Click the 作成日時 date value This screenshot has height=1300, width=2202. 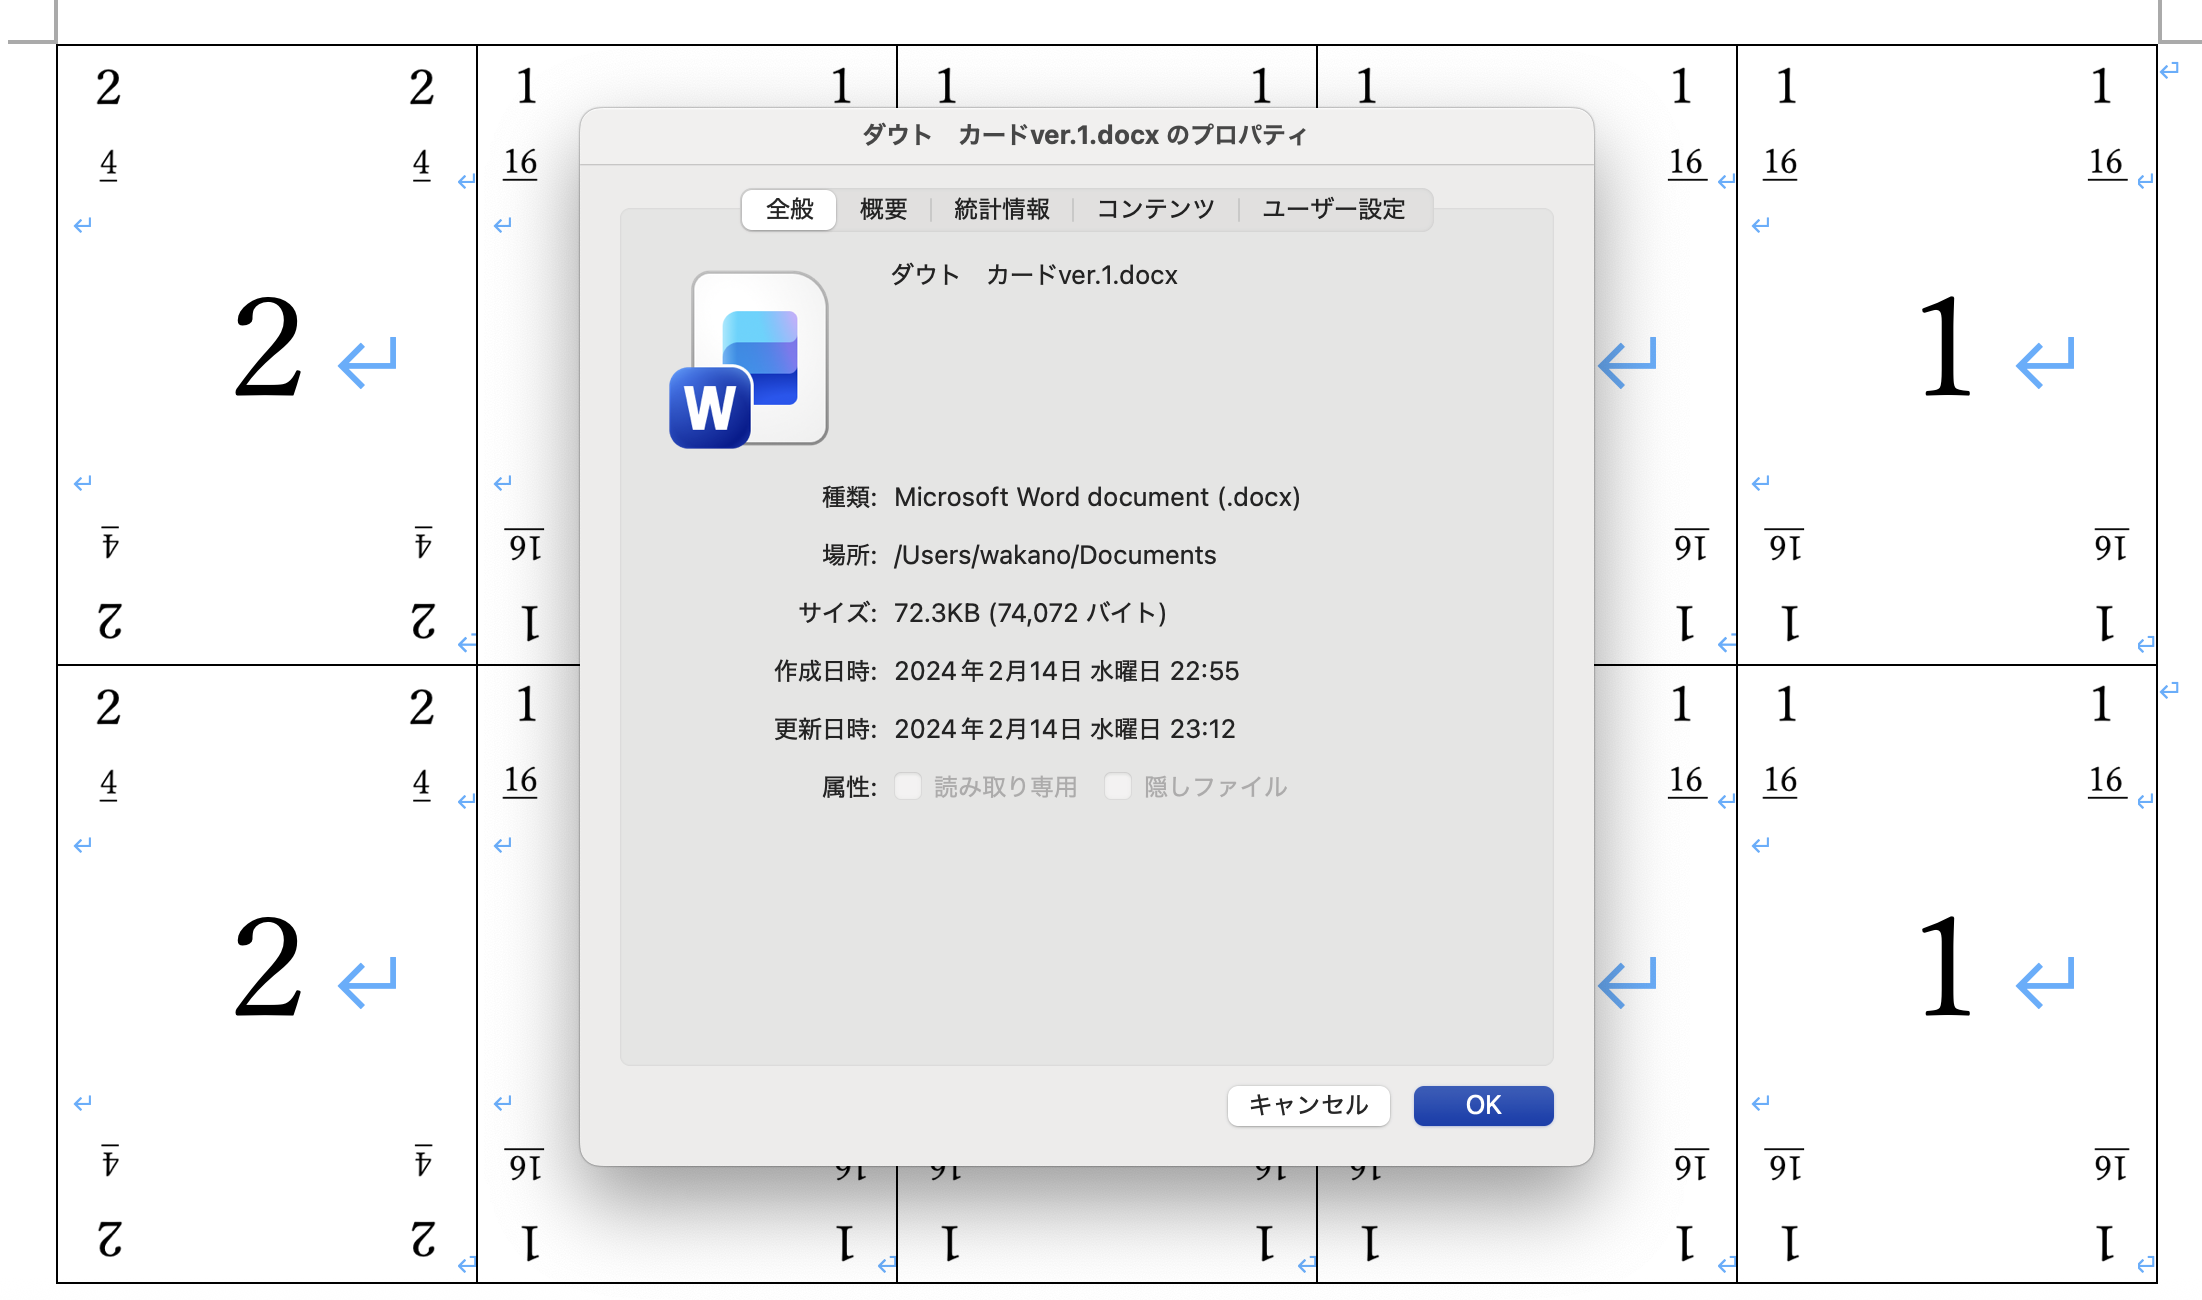click(x=1066, y=671)
